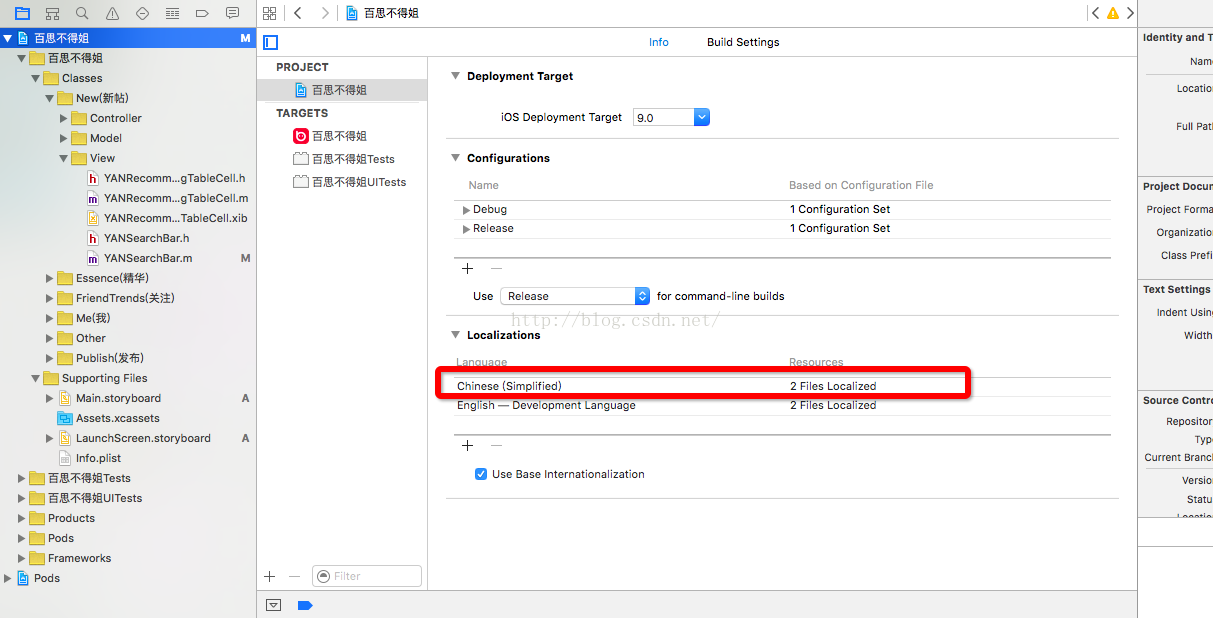
Task: Jump to previous issue arrow
Action: coord(1095,13)
